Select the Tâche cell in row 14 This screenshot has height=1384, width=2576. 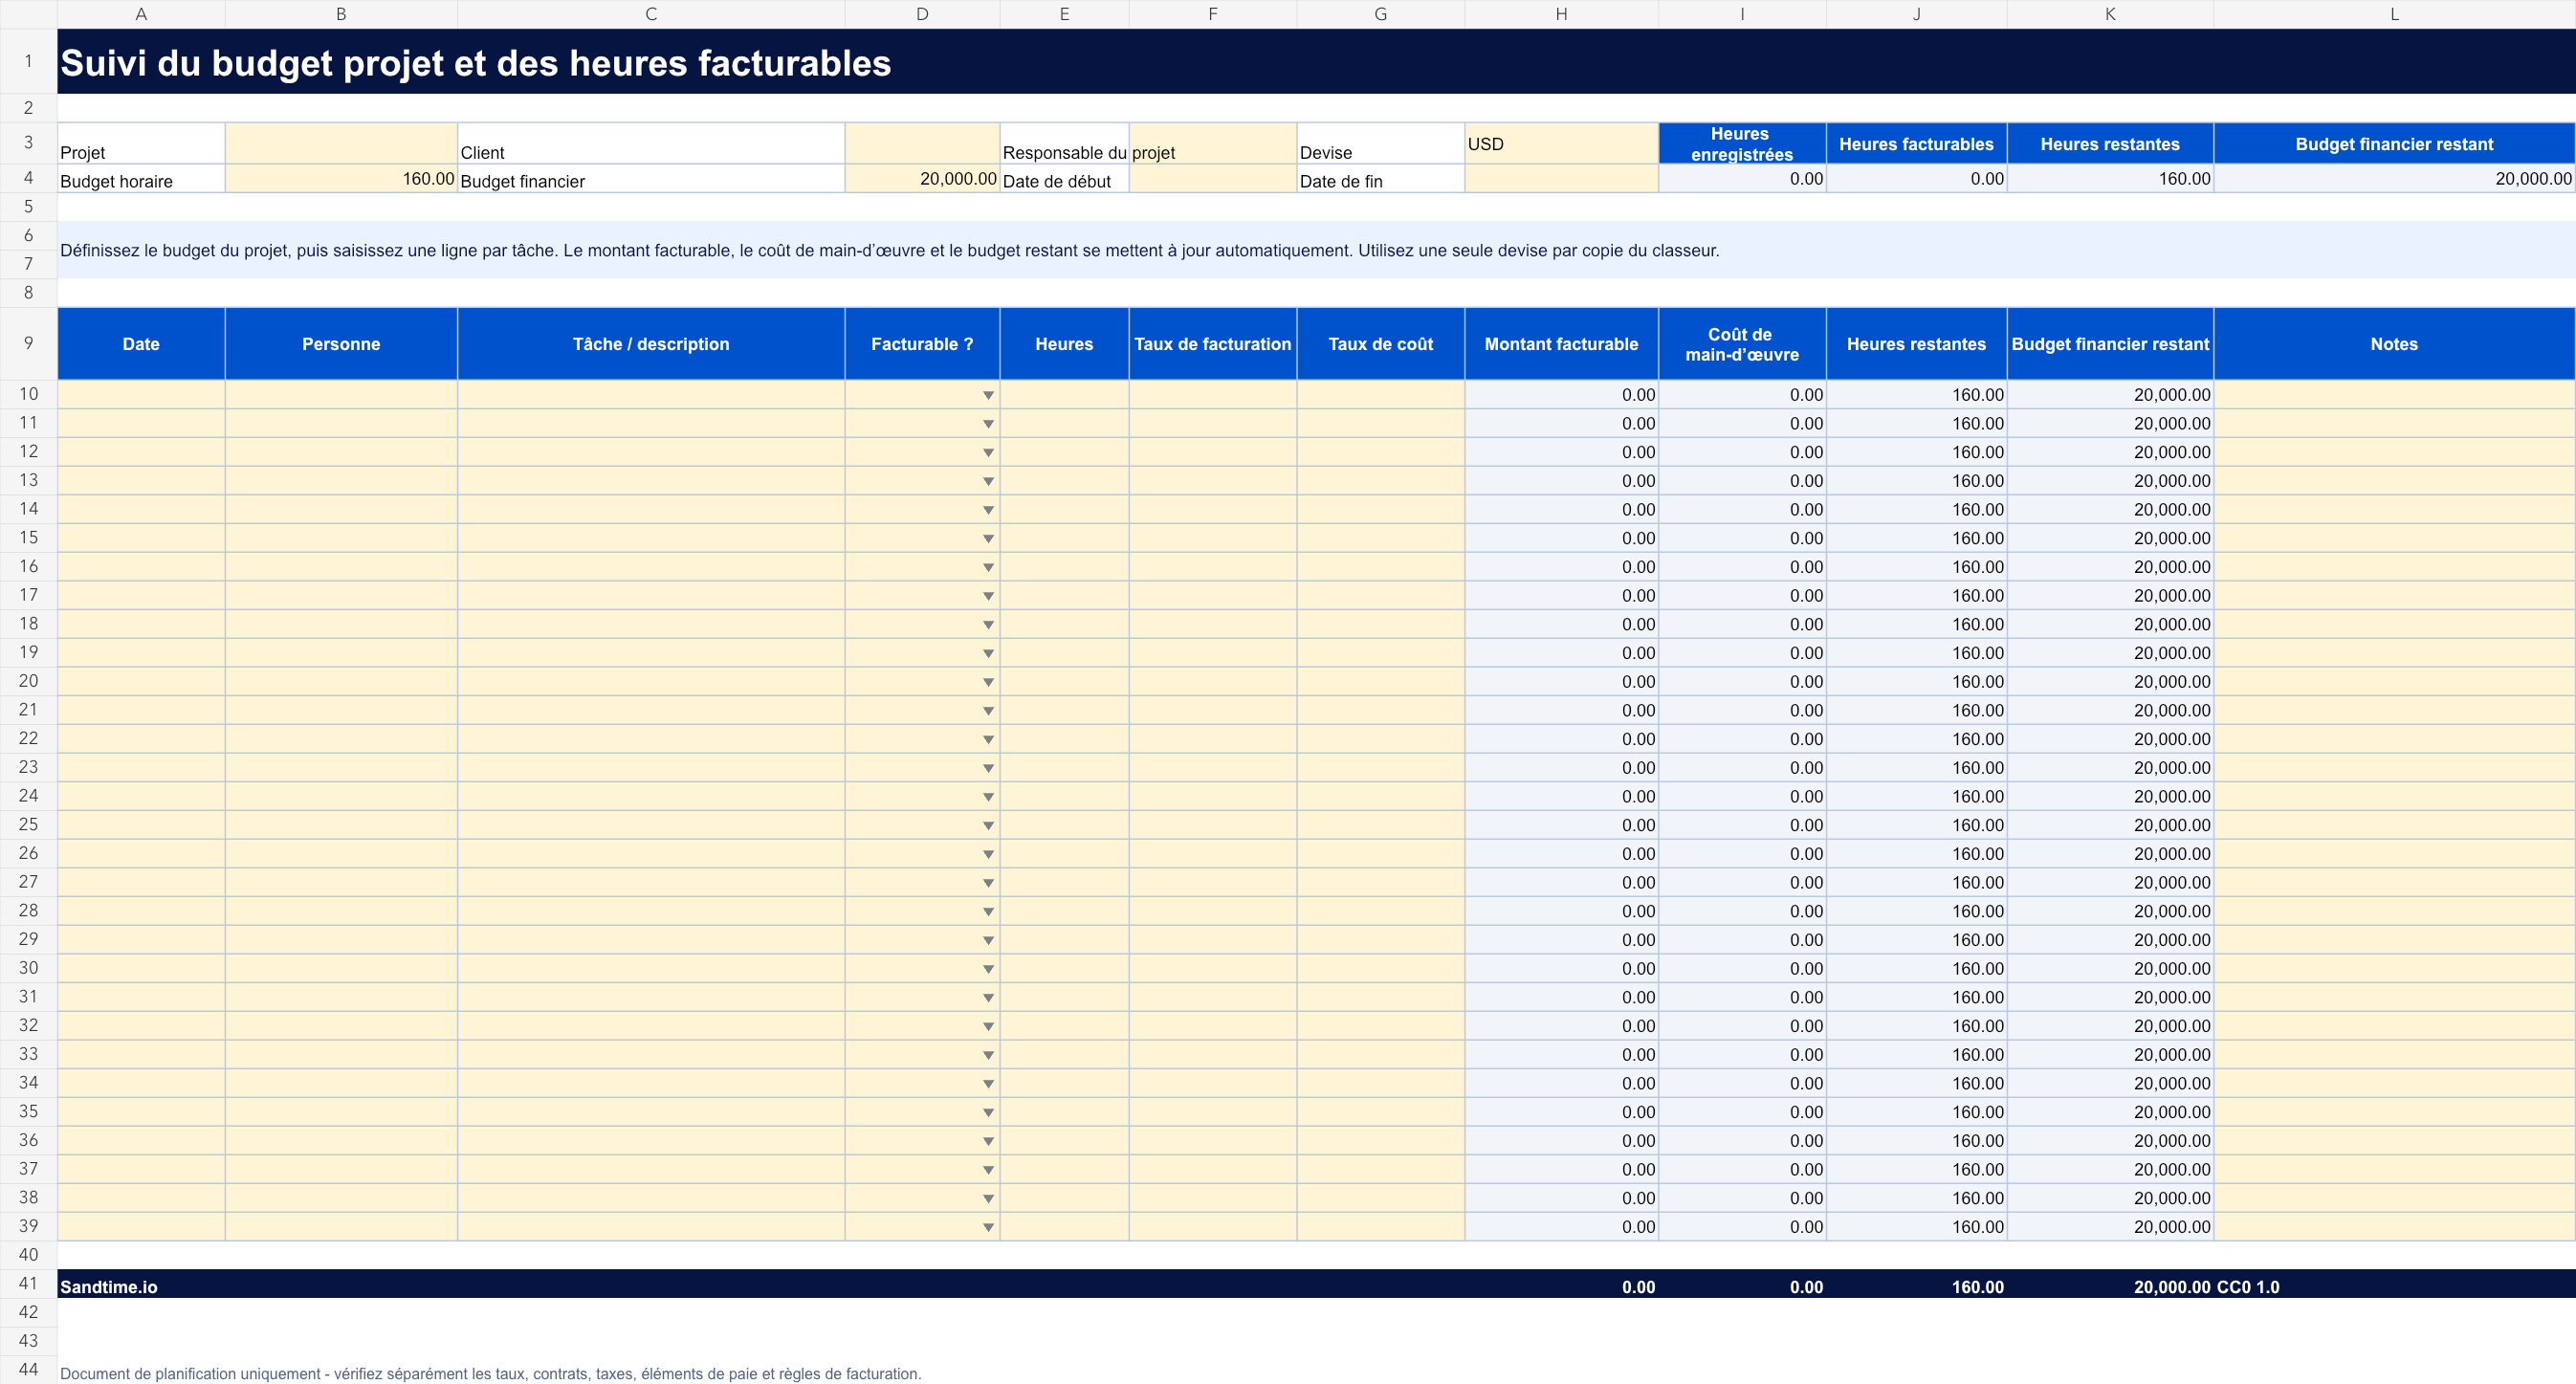(651, 510)
